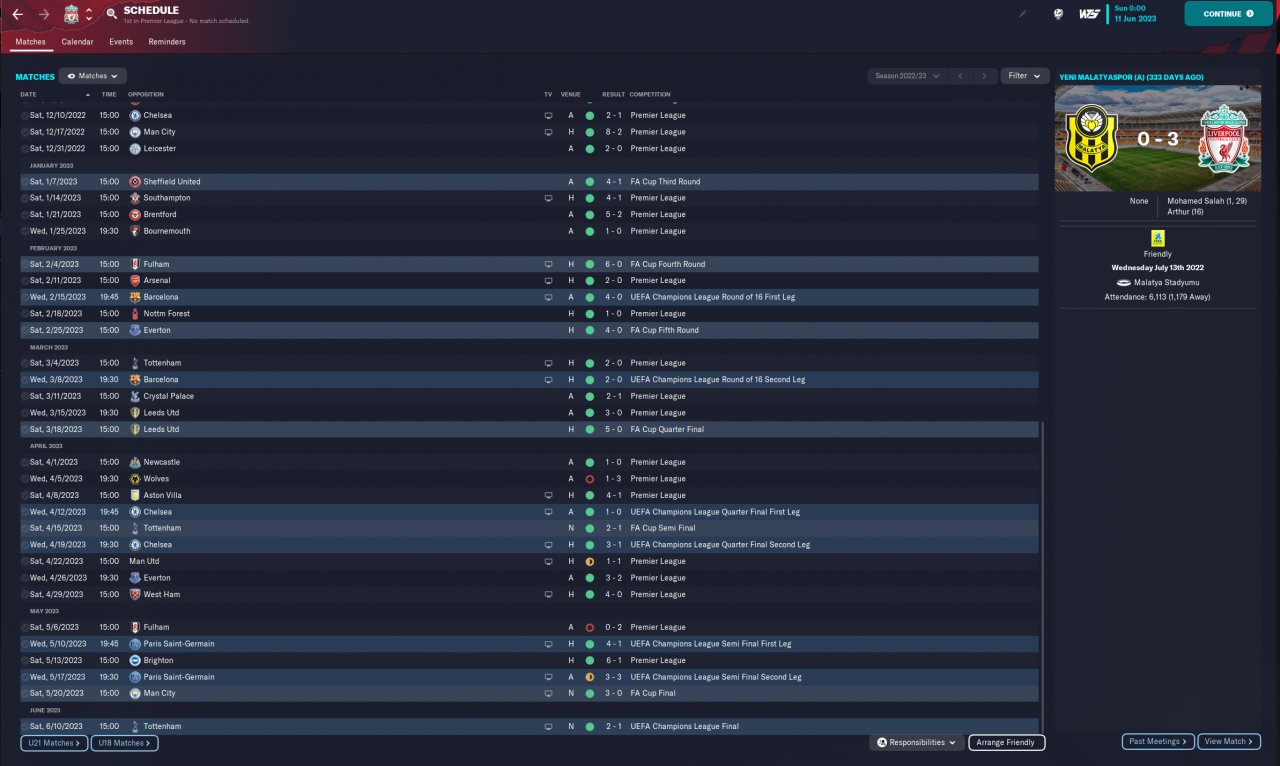Click the Aston Villa club badge
This screenshot has height=766, width=1280.
point(135,495)
